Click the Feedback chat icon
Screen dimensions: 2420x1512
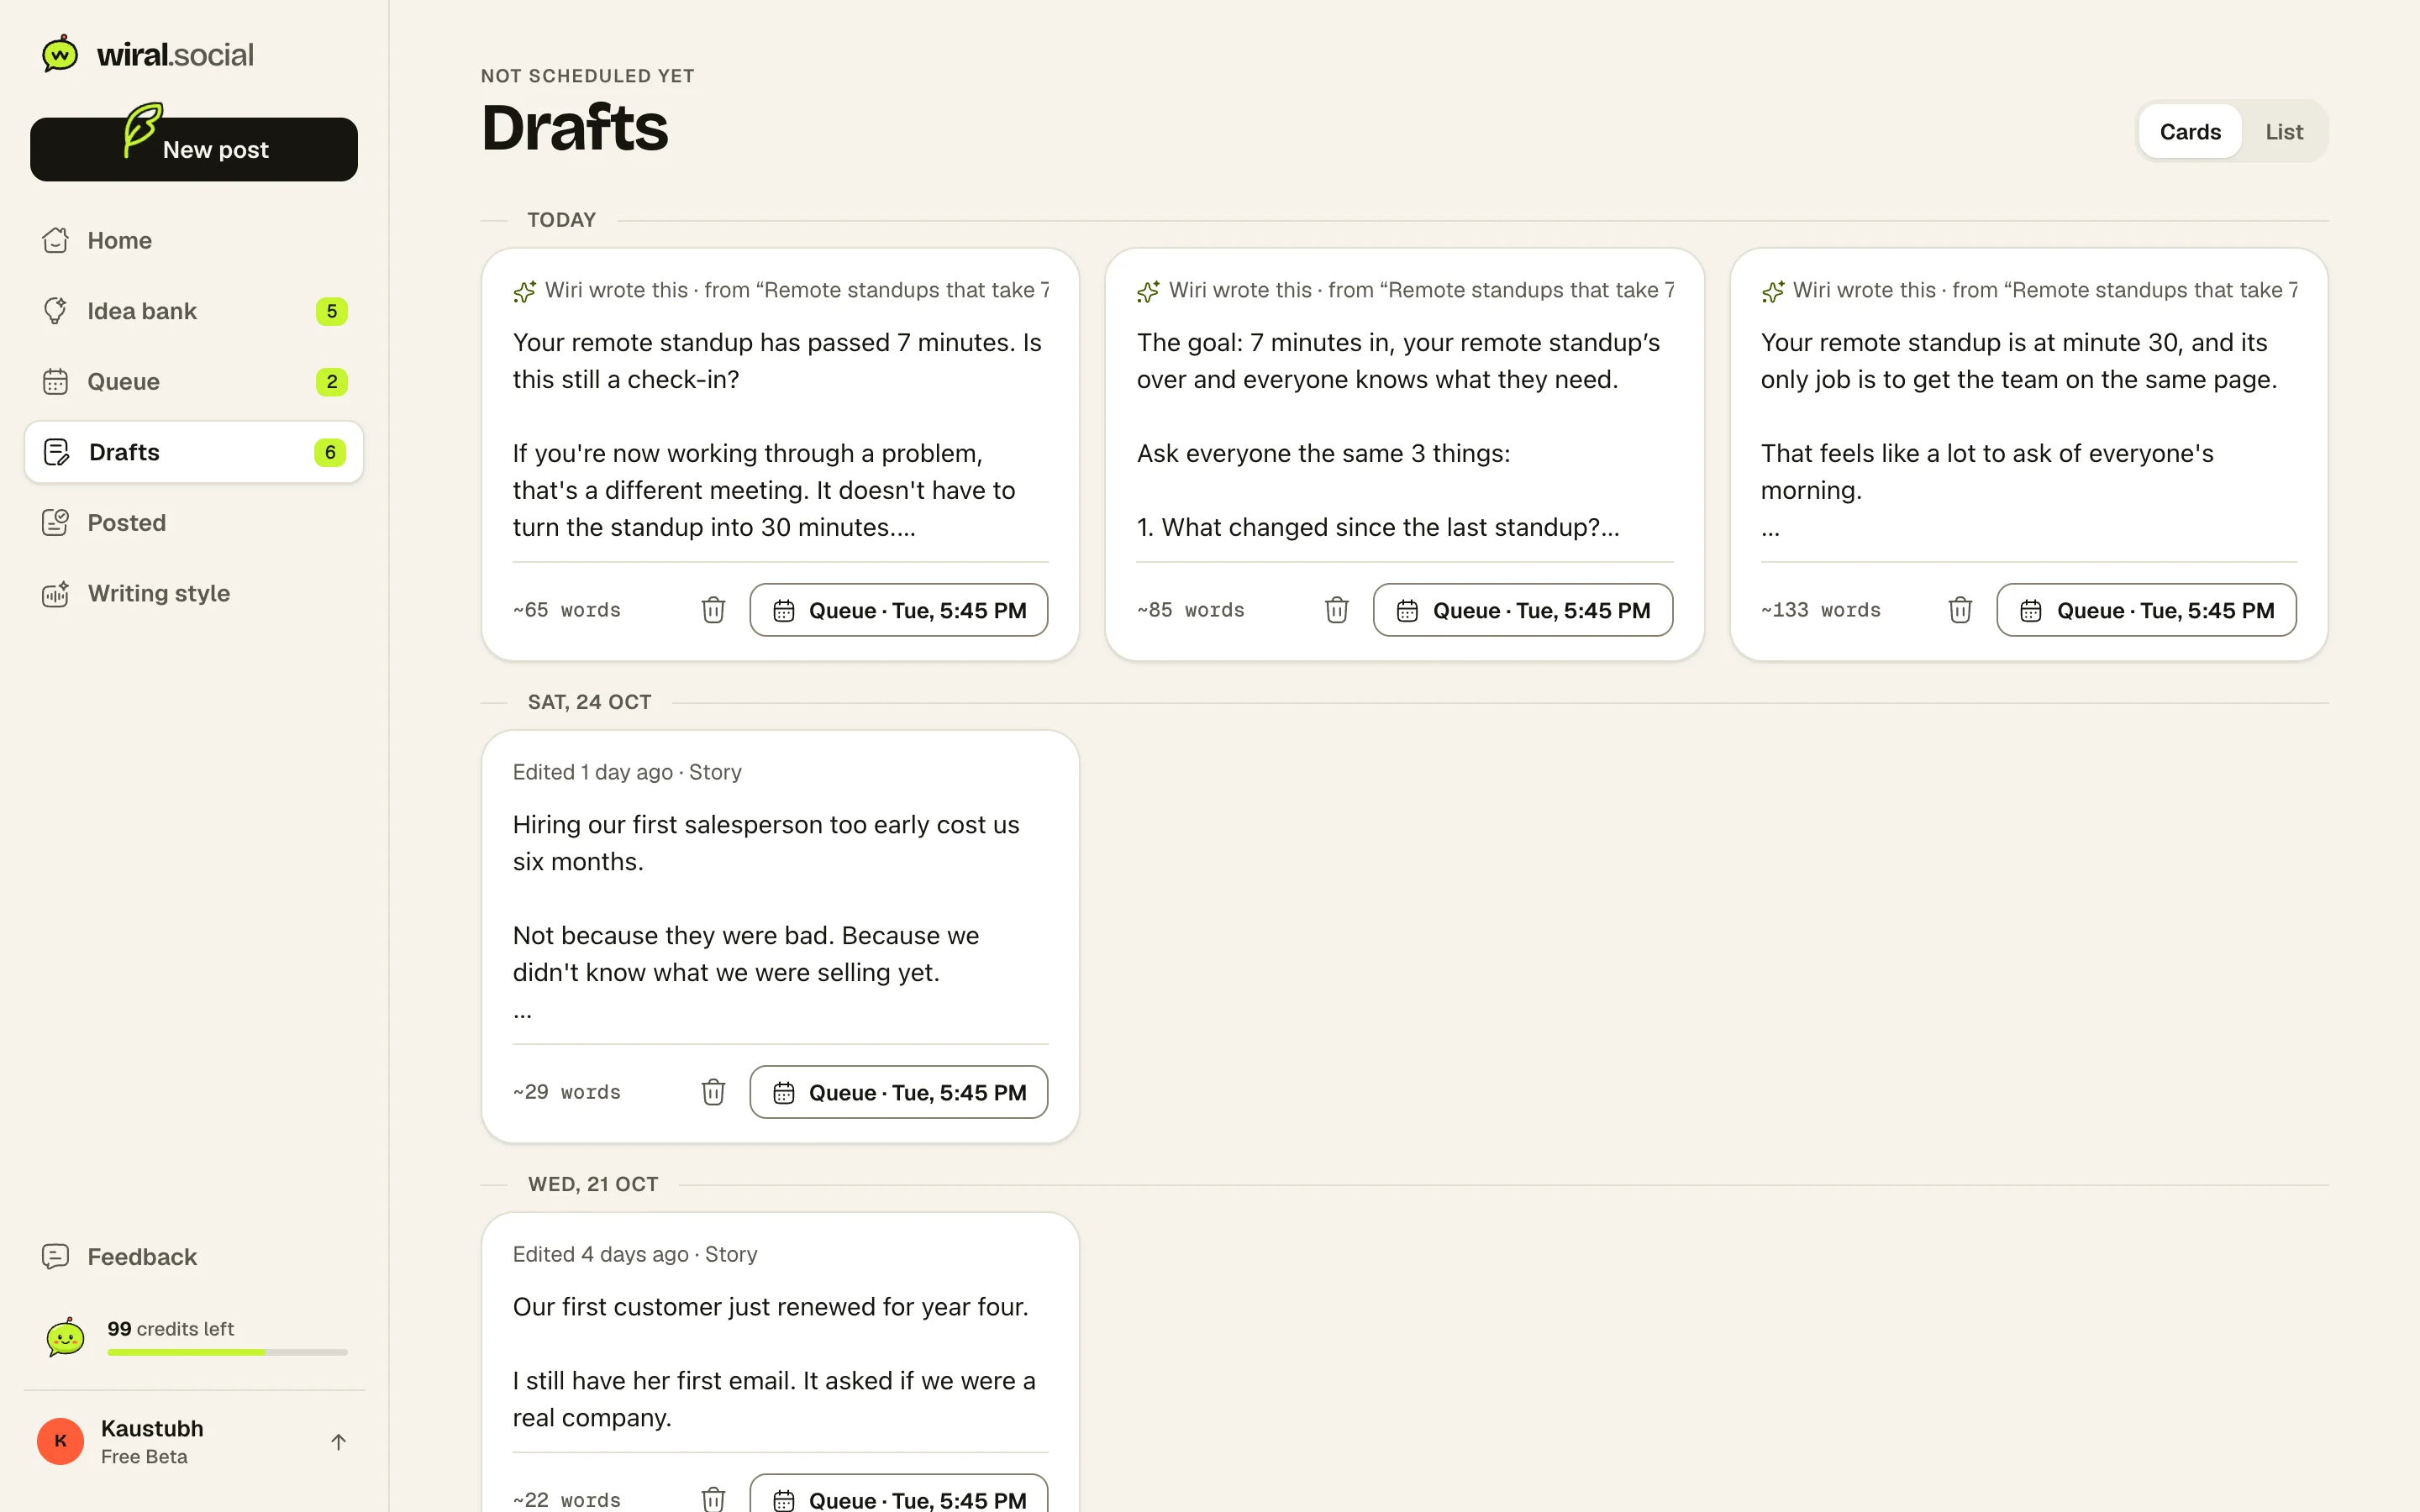(56, 1256)
